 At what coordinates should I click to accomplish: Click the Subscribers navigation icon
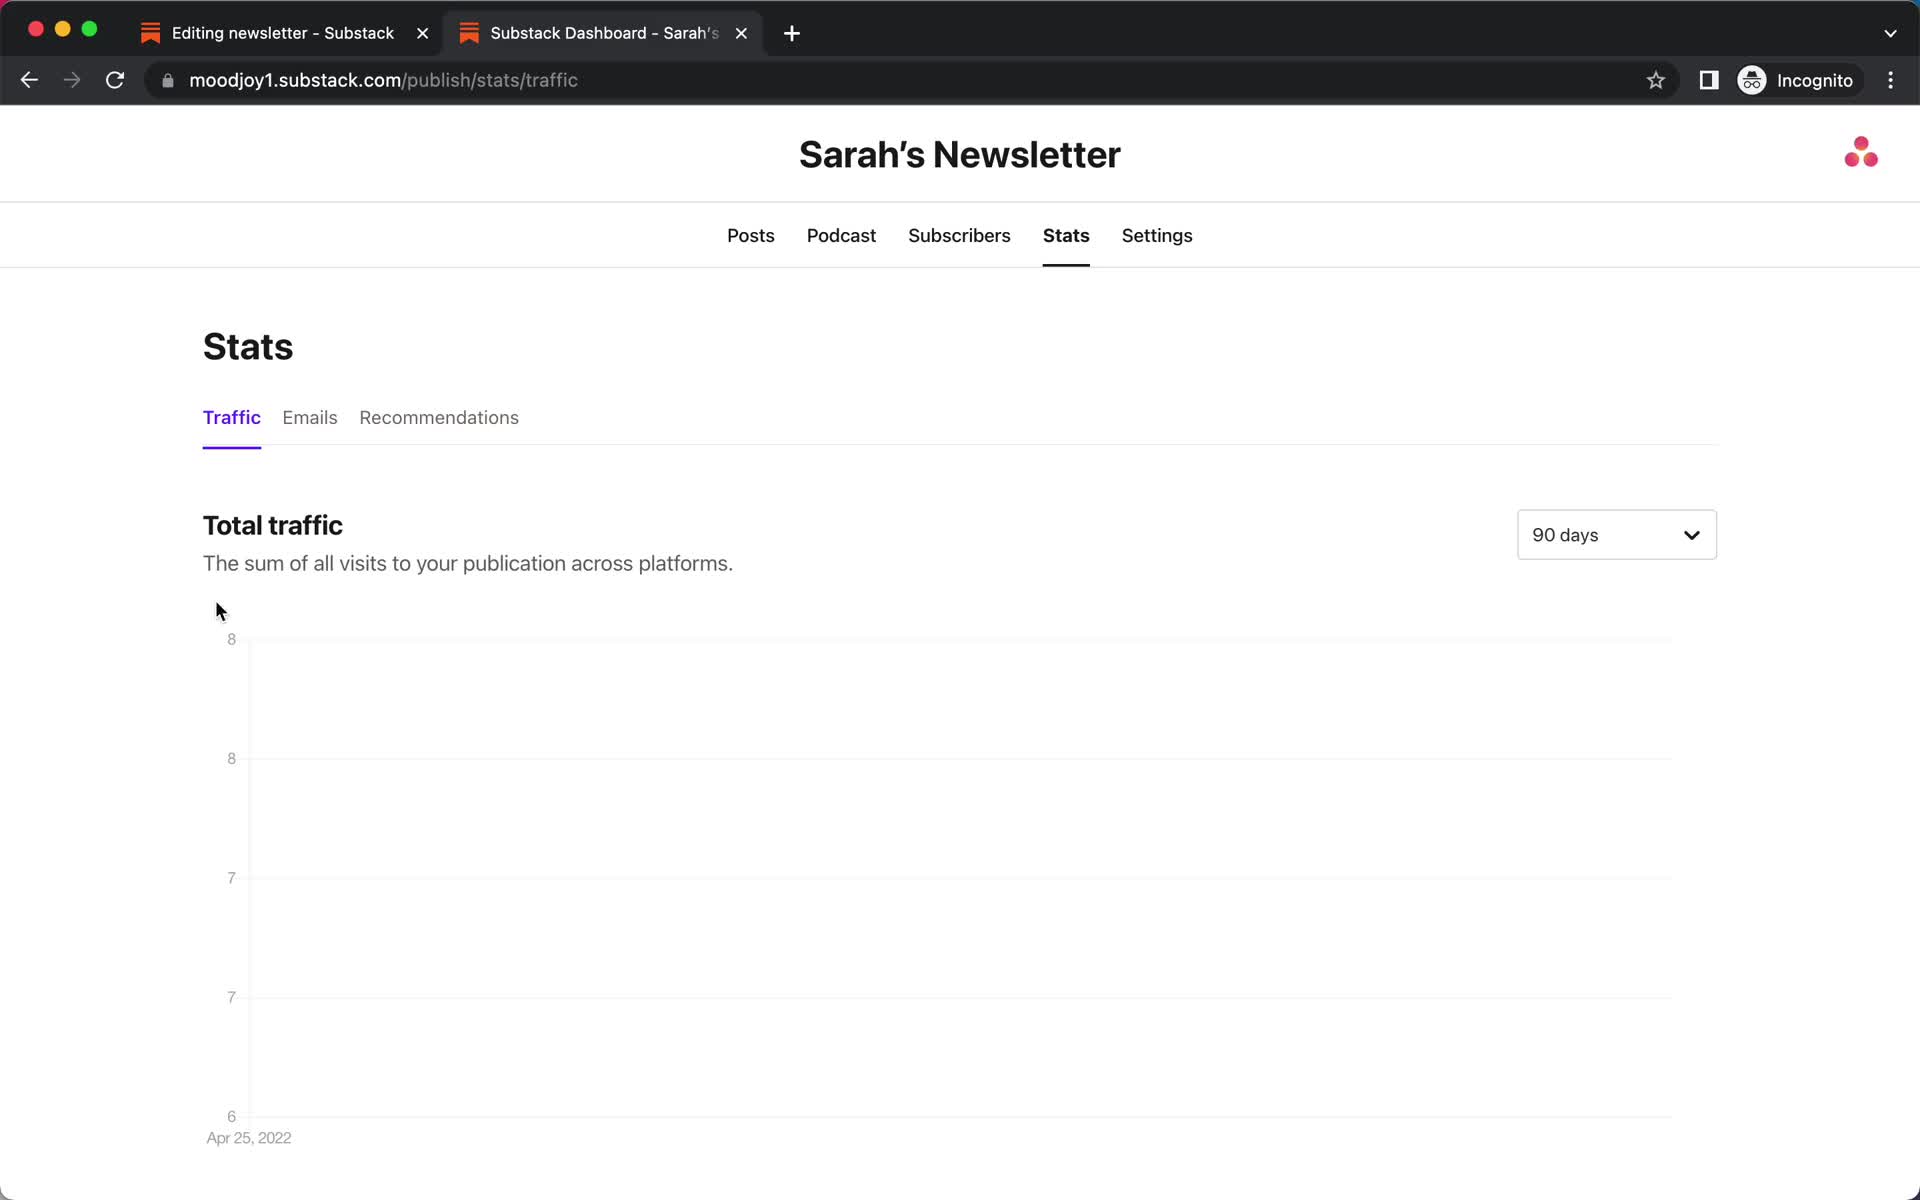click(959, 235)
